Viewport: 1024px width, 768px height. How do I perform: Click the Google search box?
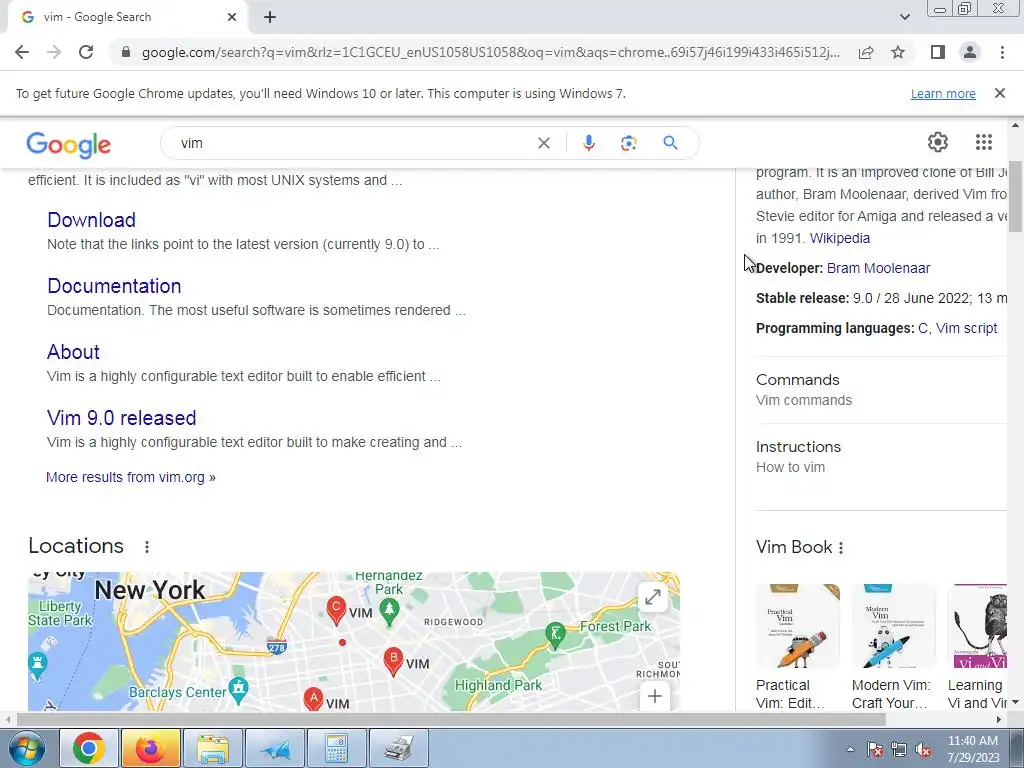353,143
